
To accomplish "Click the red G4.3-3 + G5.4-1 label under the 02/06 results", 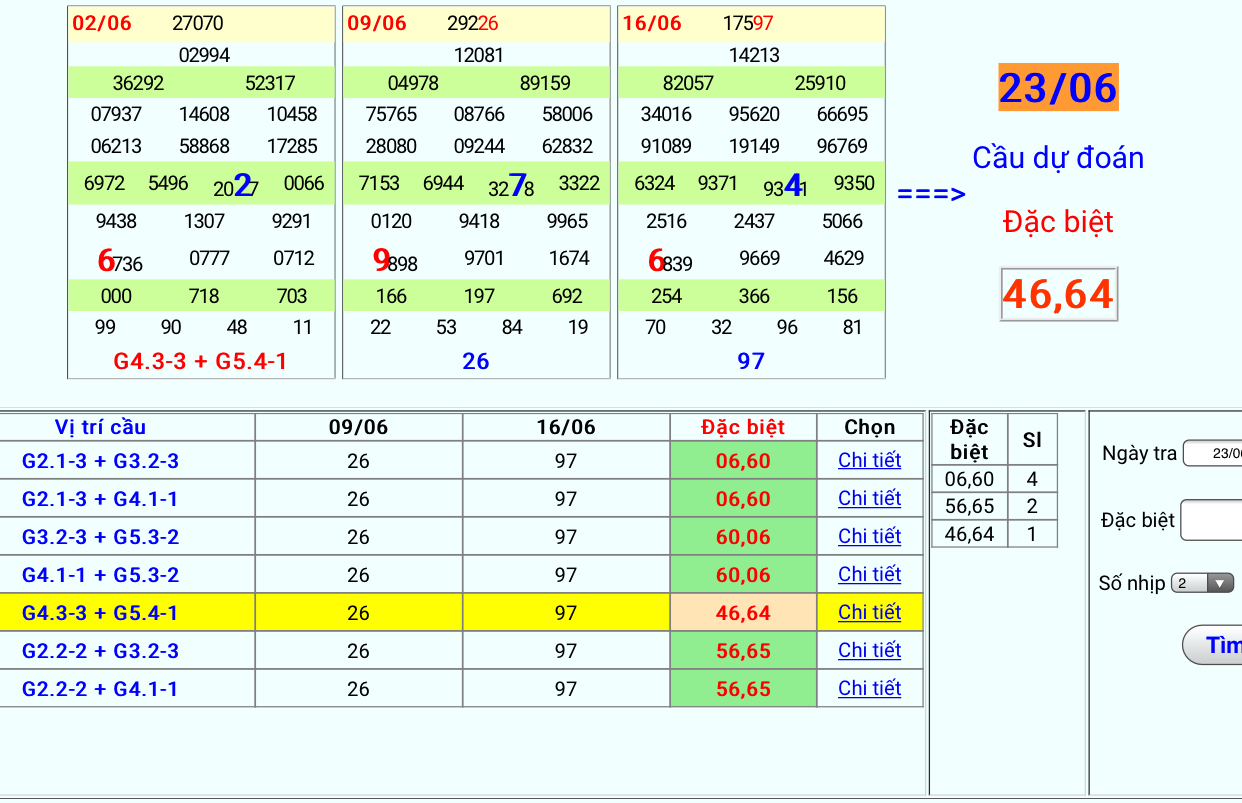I will 200,361.
